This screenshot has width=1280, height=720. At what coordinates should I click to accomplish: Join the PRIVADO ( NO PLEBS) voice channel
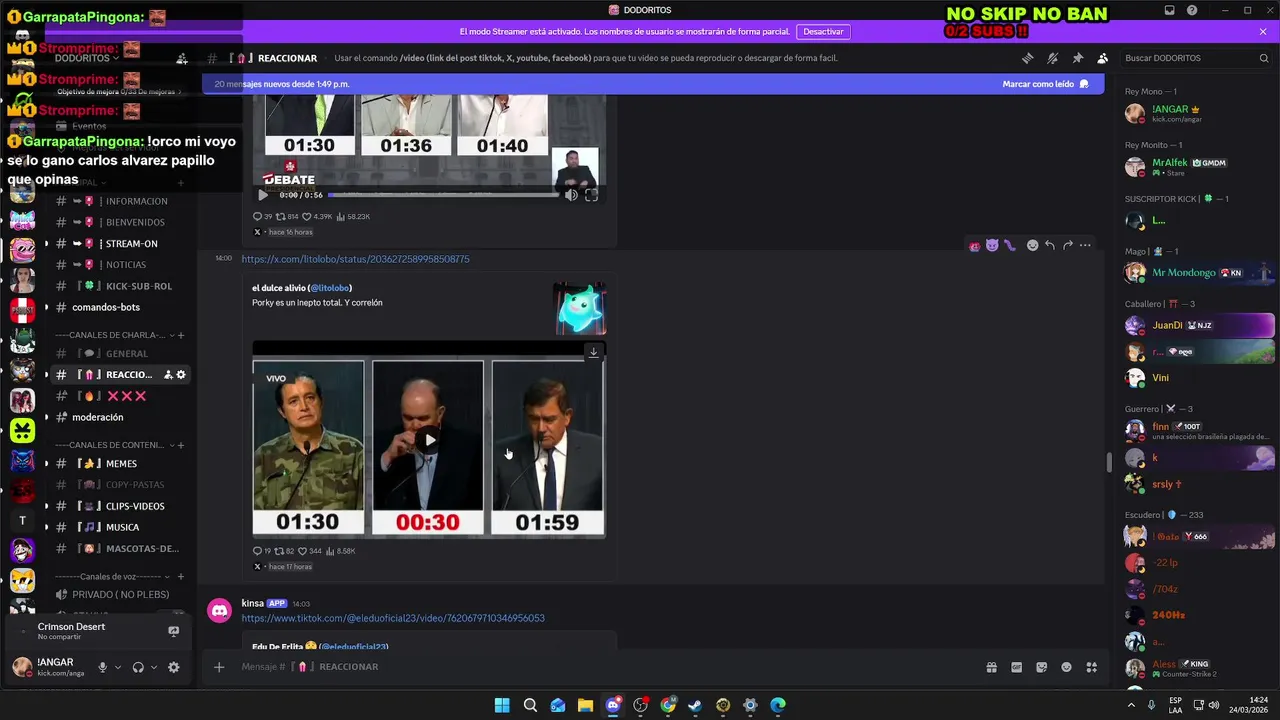point(119,594)
